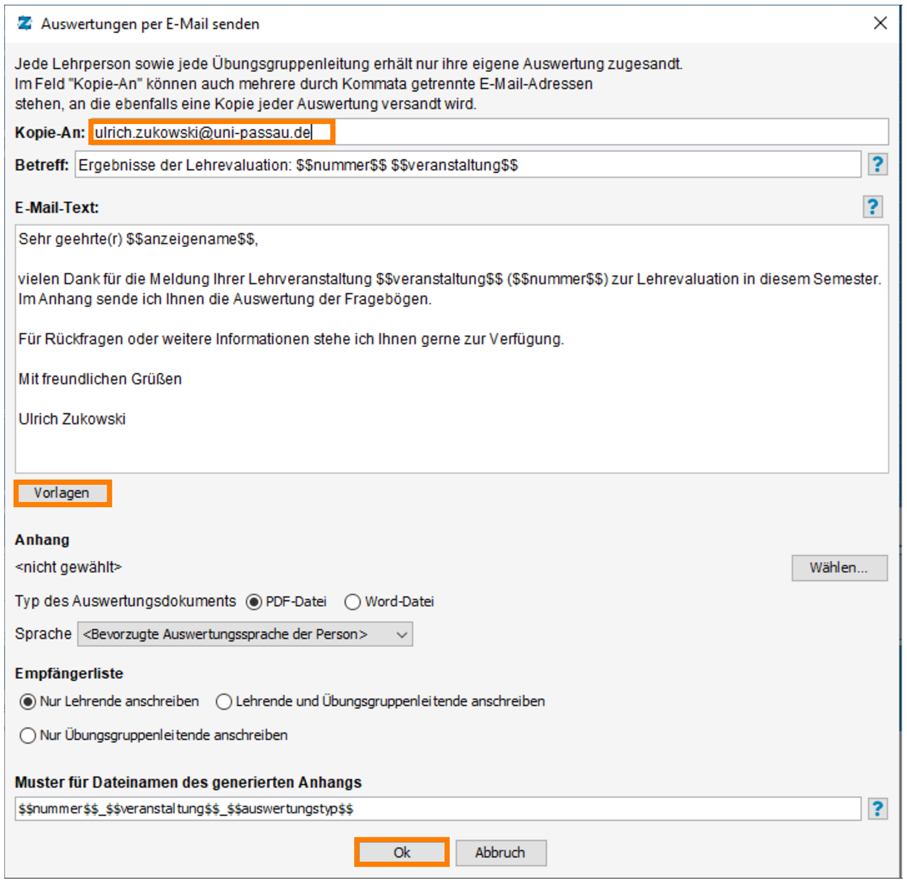Open help for the Dateinamen pattern field
The height and width of the screenshot is (882, 907).
pos(877,809)
